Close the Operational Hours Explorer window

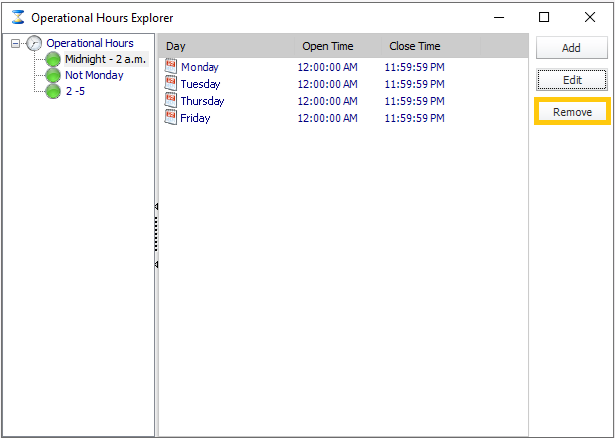(590, 17)
